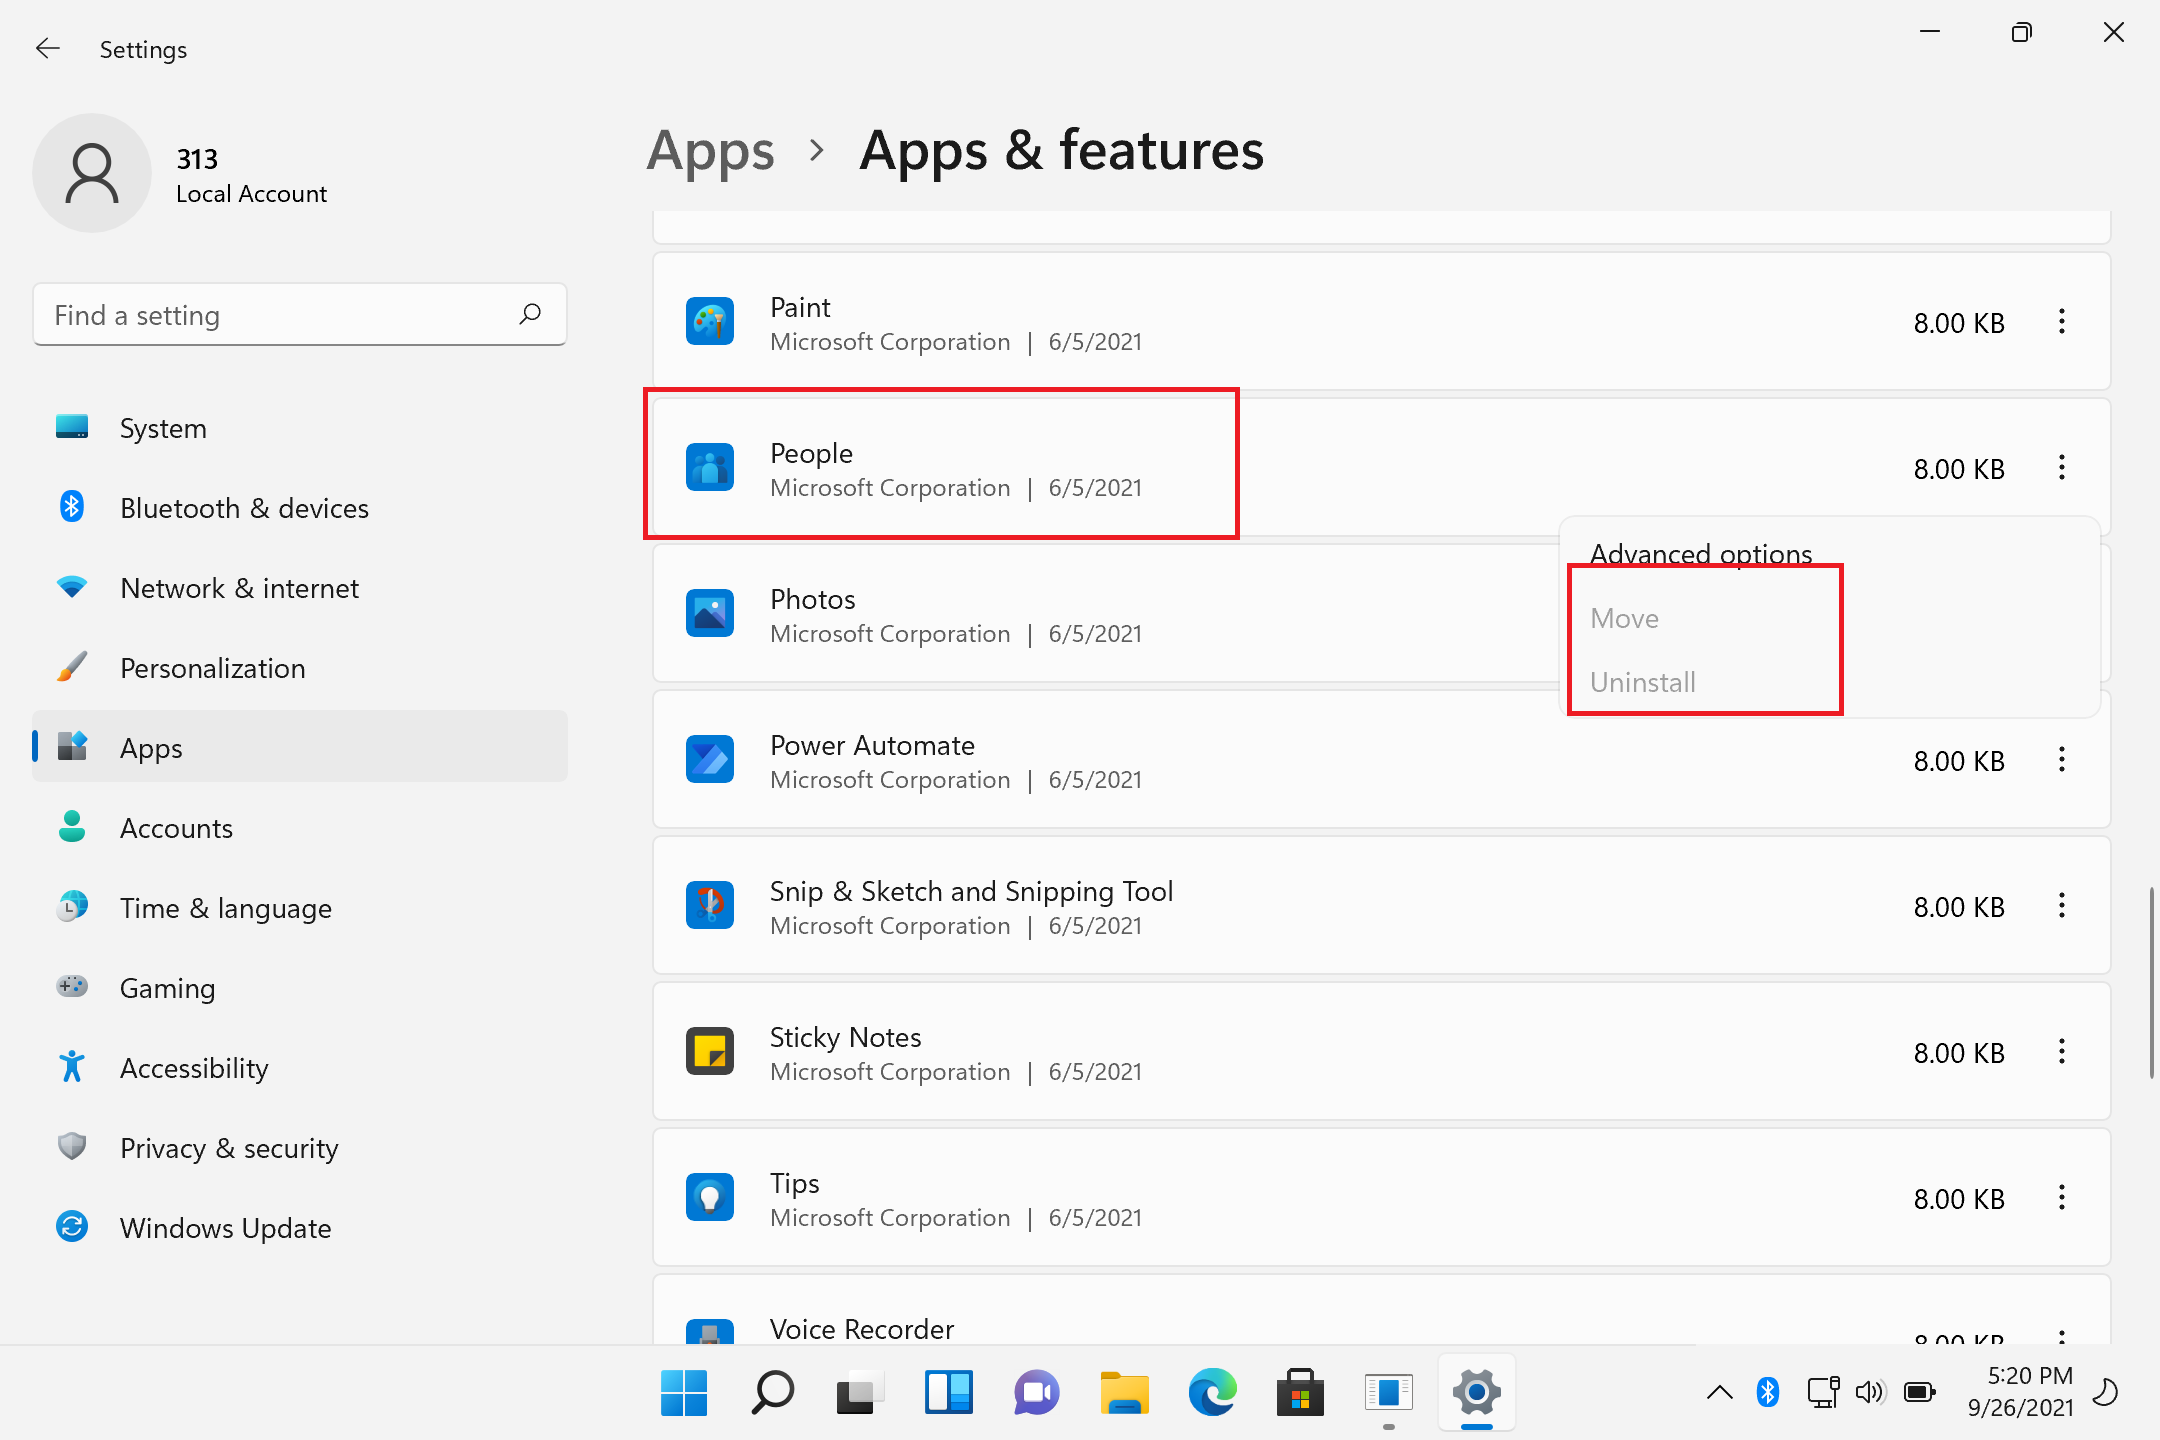The width and height of the screenshot is (2160, 1440).
Task: Launch Microsoft Edge from the taskbar
Action: click(x=1212, y=1392)
